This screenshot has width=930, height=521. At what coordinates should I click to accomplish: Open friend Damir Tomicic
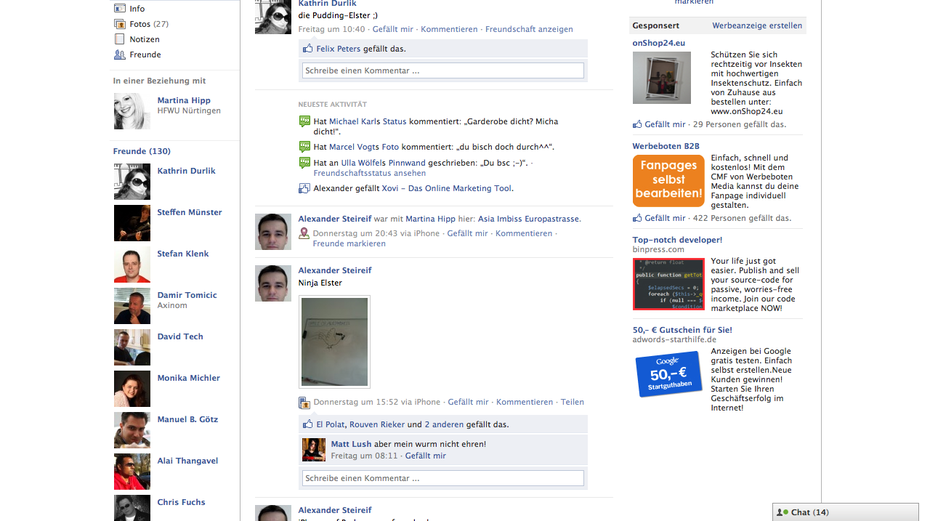point(187,295)
